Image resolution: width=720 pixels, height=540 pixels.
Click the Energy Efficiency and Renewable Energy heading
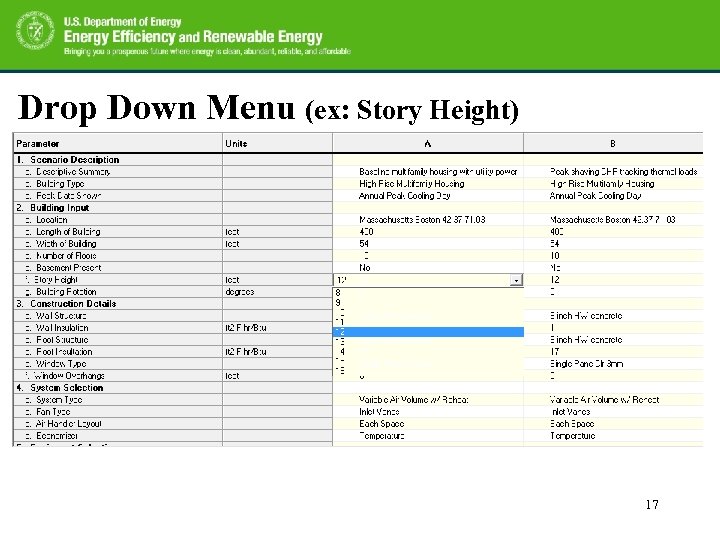pos(193,36)
